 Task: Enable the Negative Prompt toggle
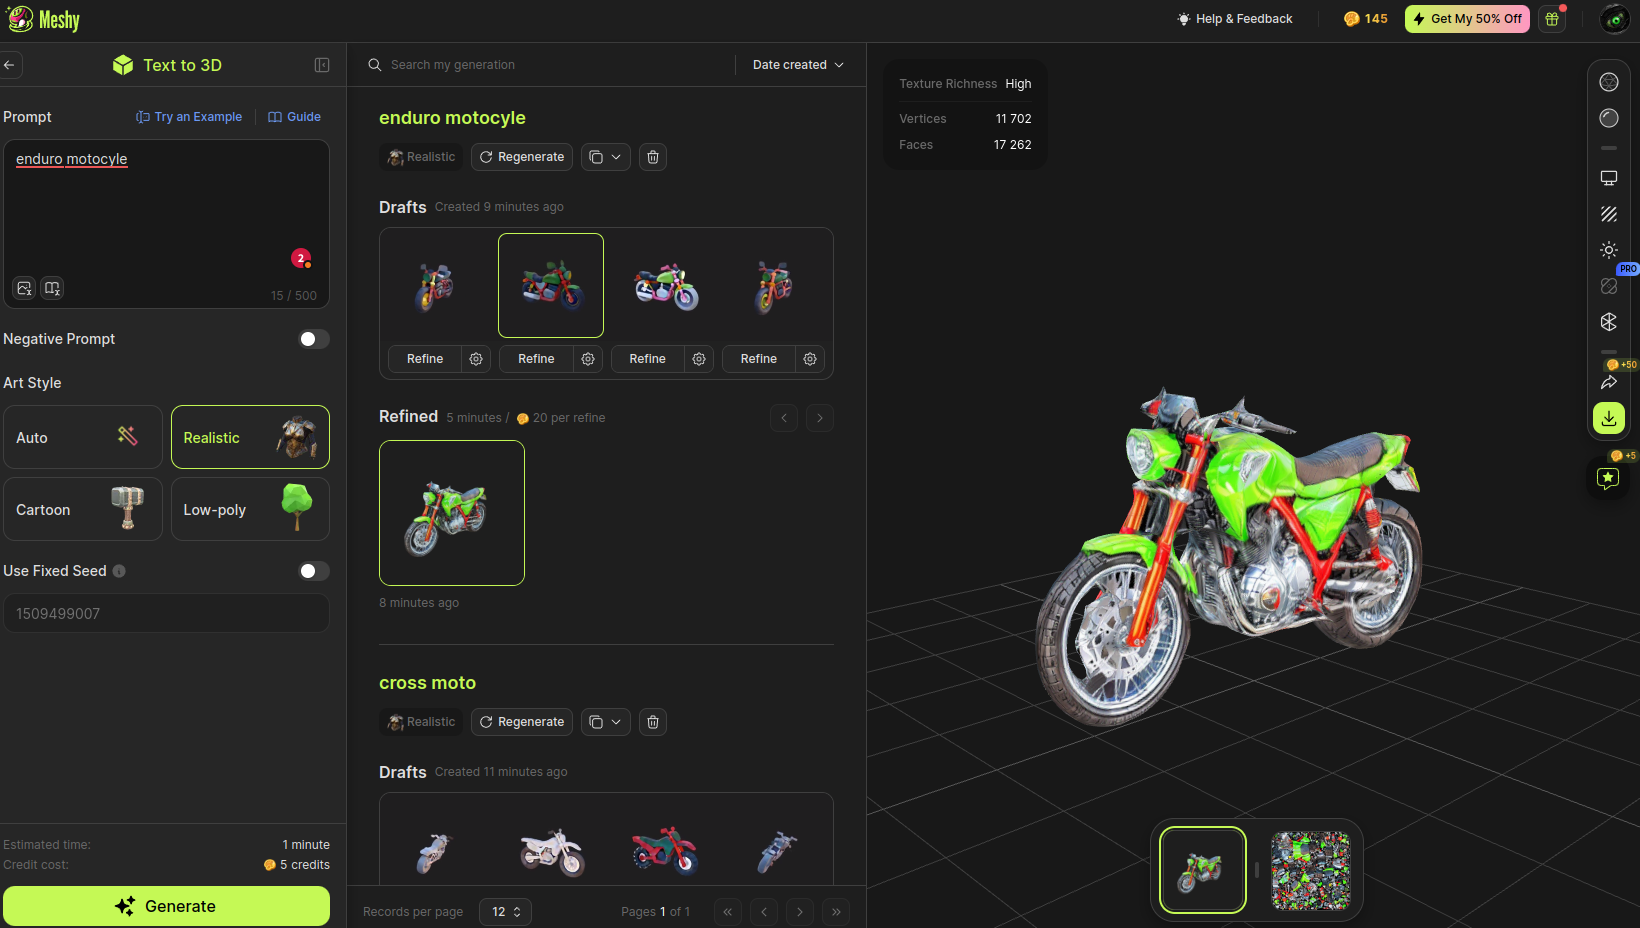point(314,339)
